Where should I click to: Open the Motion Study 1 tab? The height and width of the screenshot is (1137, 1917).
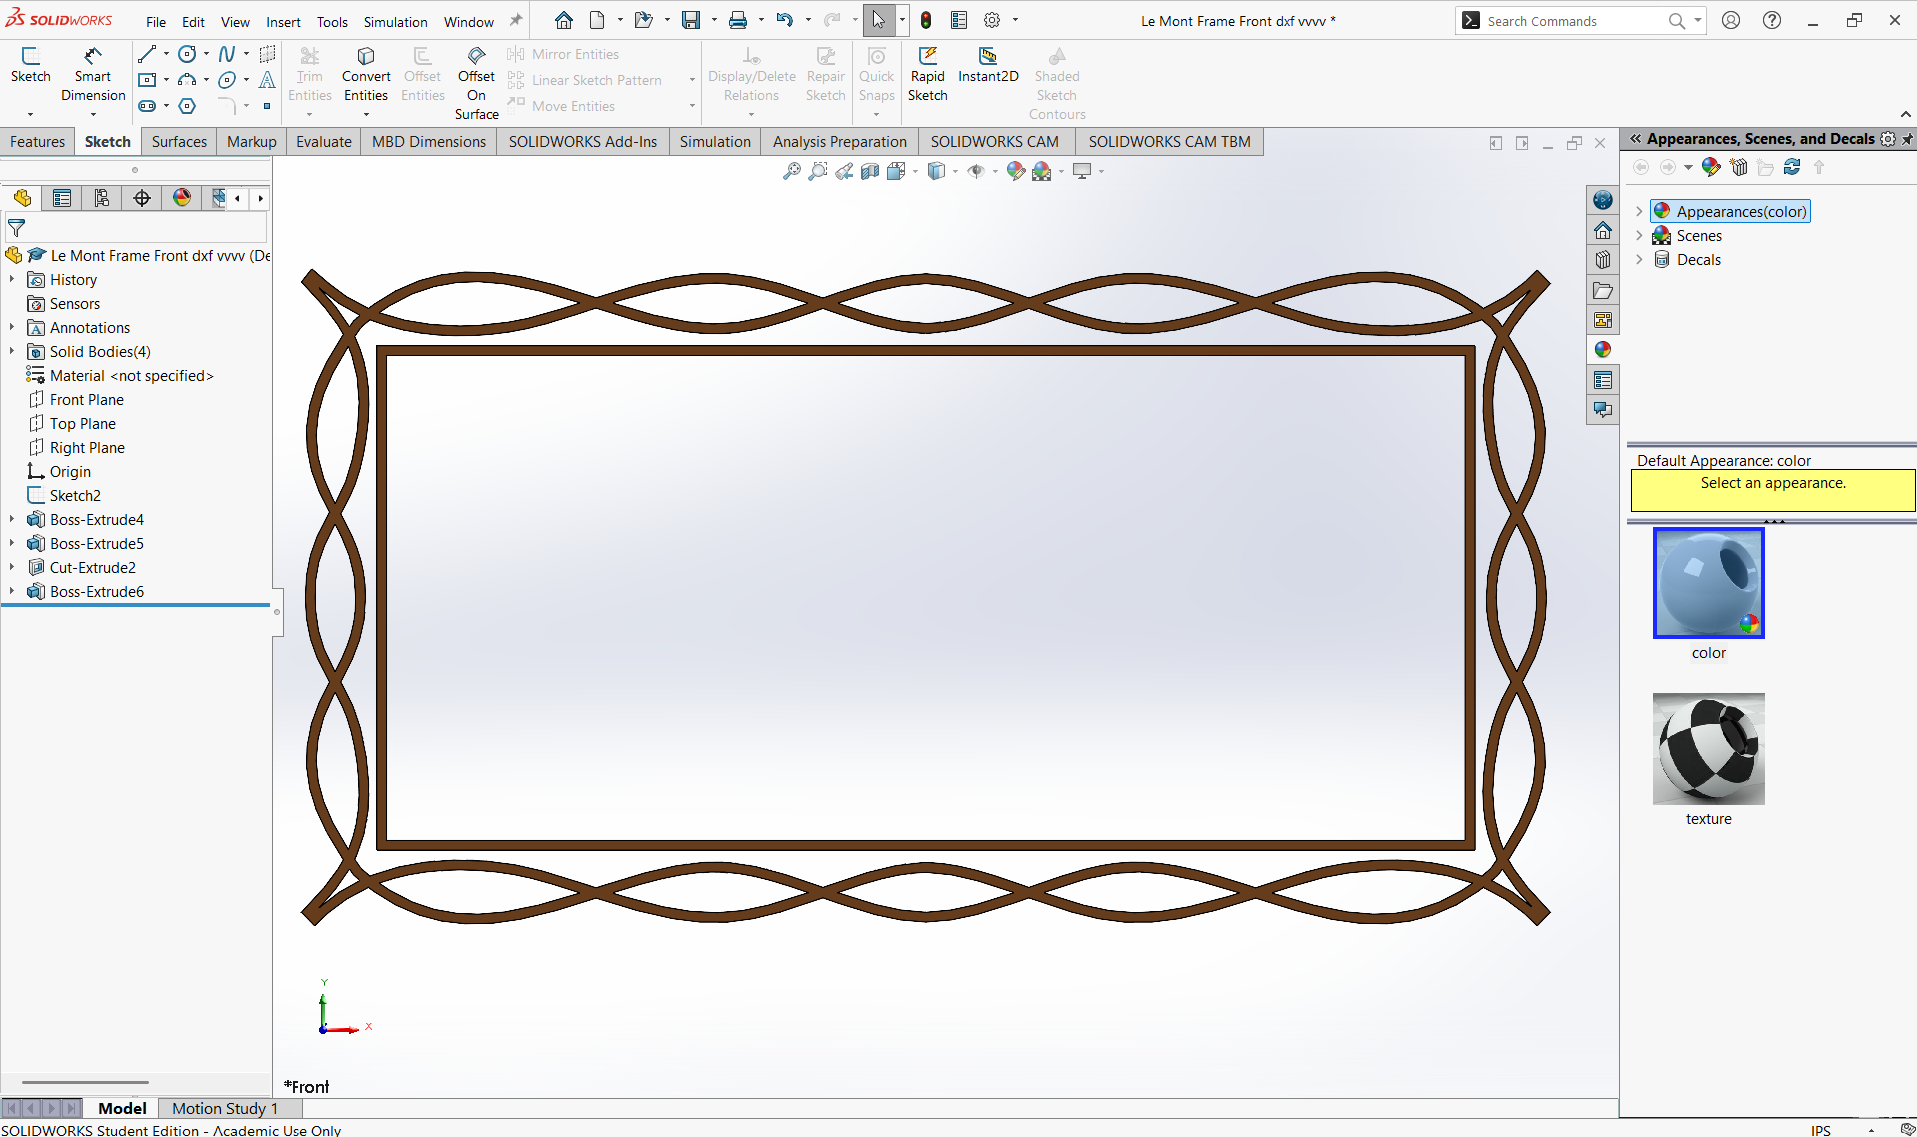[225, 1108]
